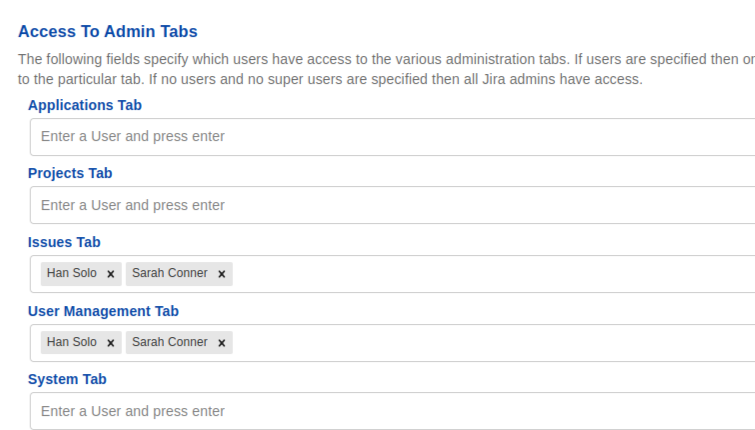This screenshot has height=430, width=755.
Task: Remove Sarah Conner from Issues Tab
Action: [222, 274]
